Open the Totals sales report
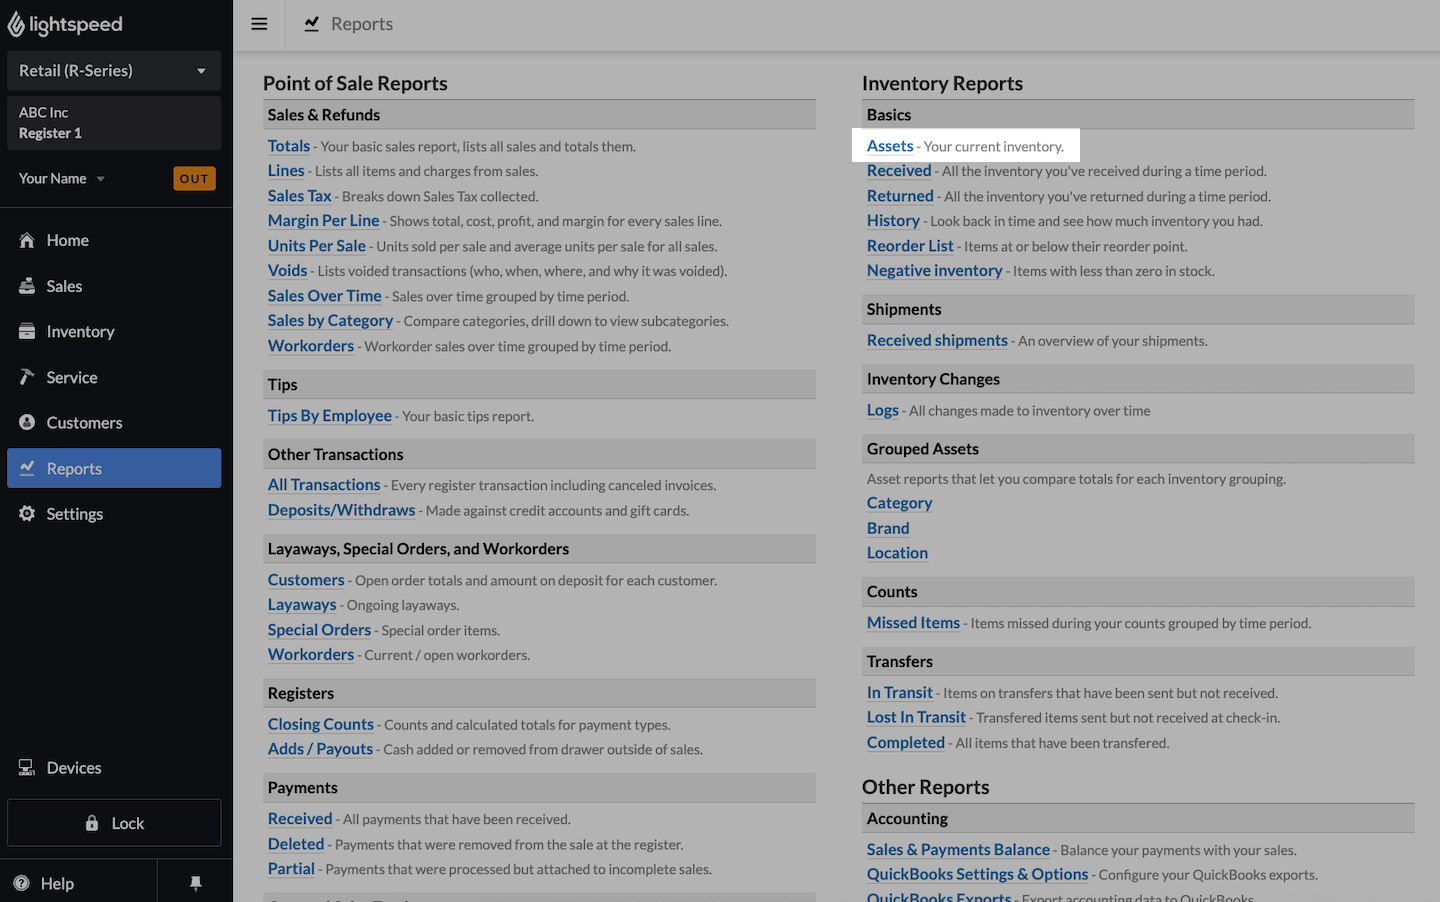This screenshot has width=1440, height=902. tap(289, 146)
